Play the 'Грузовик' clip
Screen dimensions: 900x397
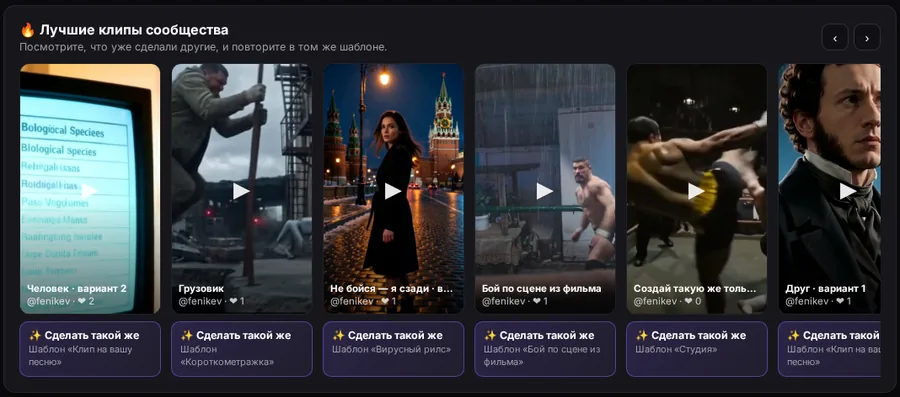pyautogui.click(x=241, y=191)
